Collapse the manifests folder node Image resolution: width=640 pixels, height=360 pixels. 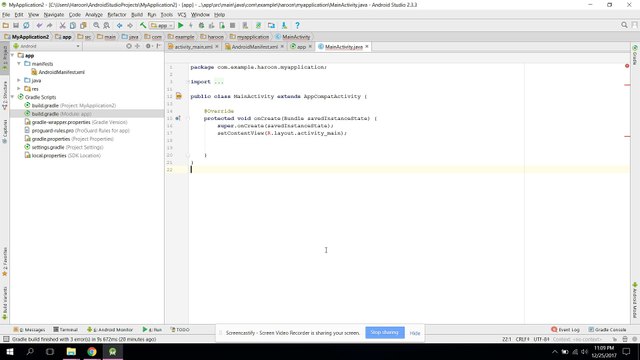tap(19, 64)
